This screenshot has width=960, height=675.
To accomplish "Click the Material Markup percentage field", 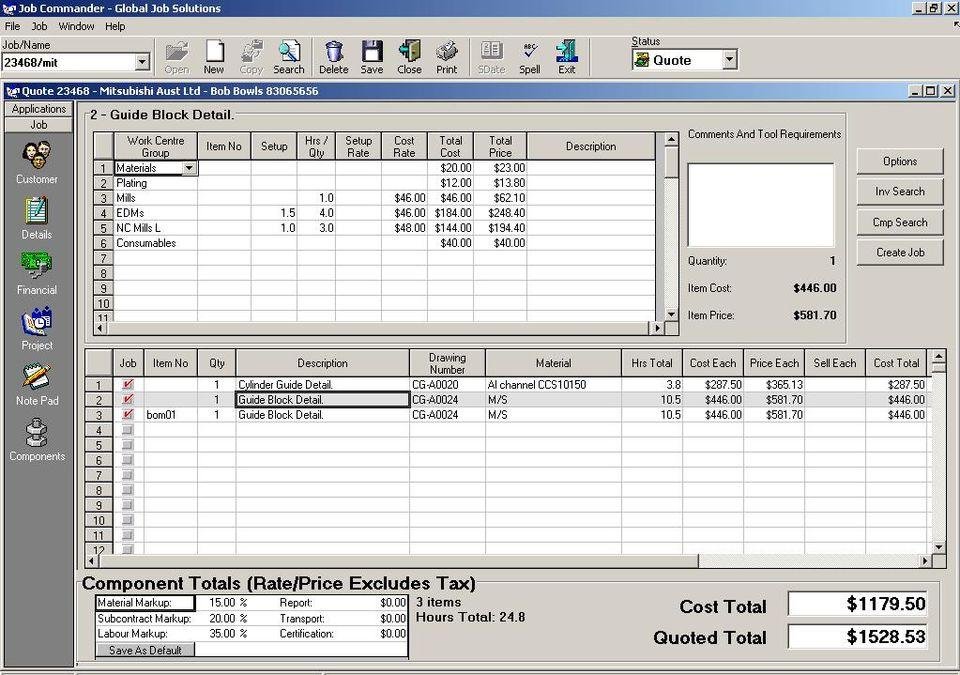I will pos(220,603).
